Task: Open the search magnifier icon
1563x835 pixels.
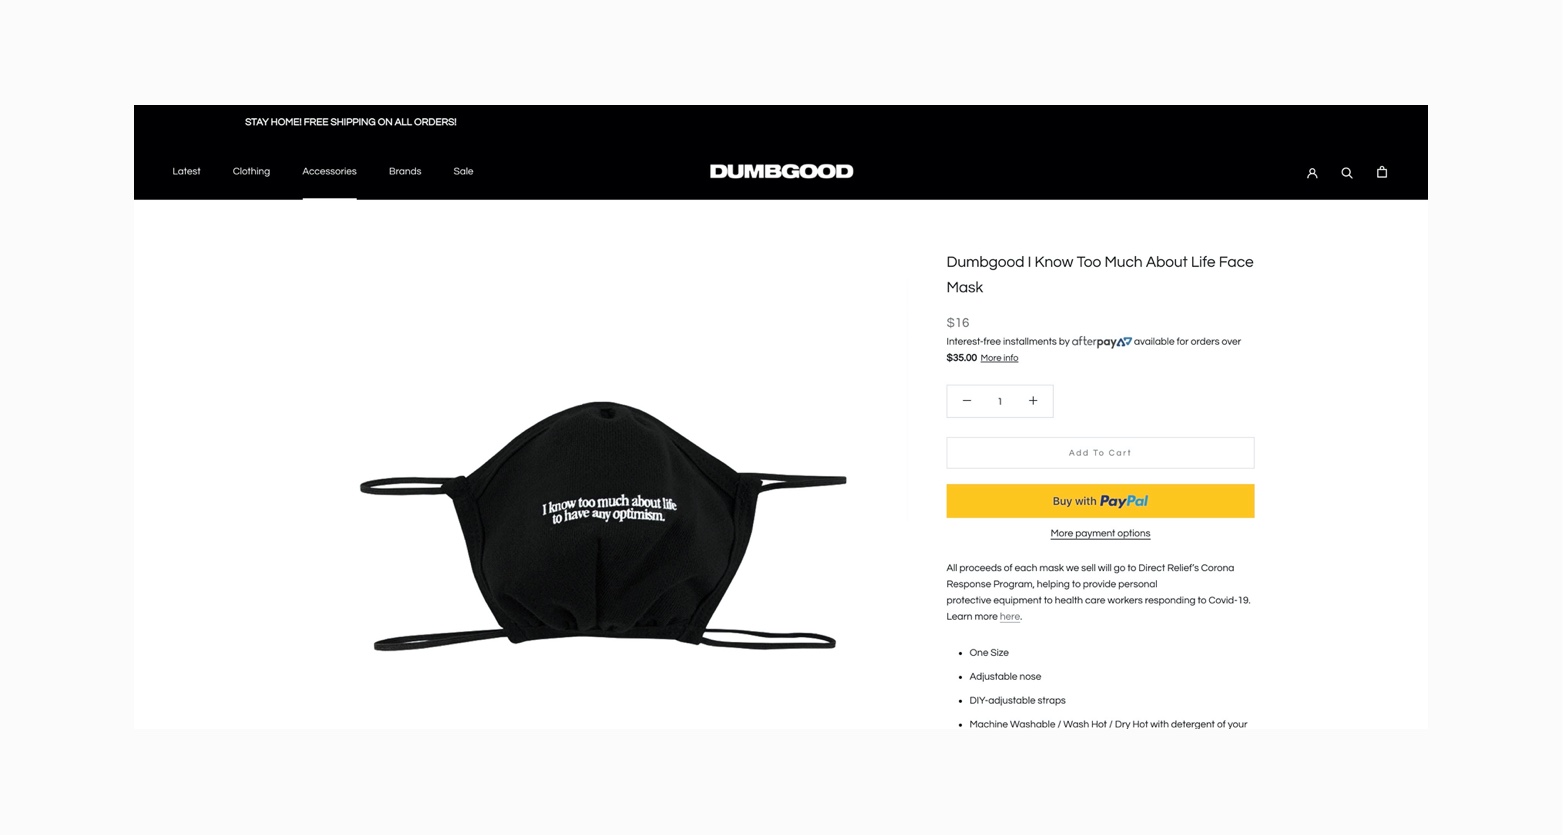Action: click(x=1347, y=173)
